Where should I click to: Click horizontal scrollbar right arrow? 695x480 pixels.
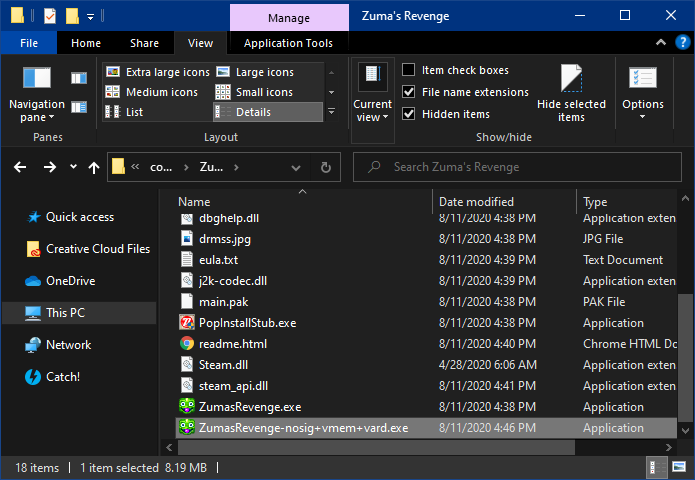click(668, 447)
